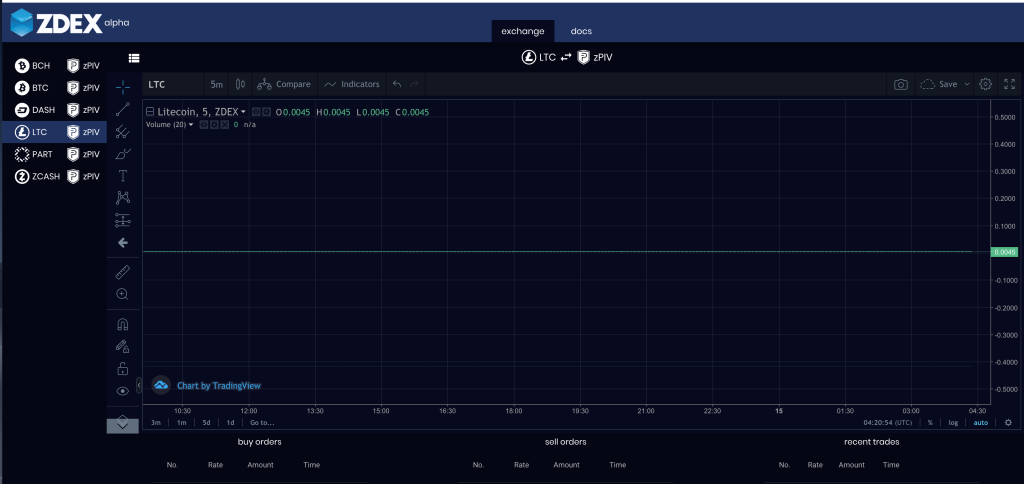
Task: Open Volume indicator settings gear
Action: click(214, 124)
